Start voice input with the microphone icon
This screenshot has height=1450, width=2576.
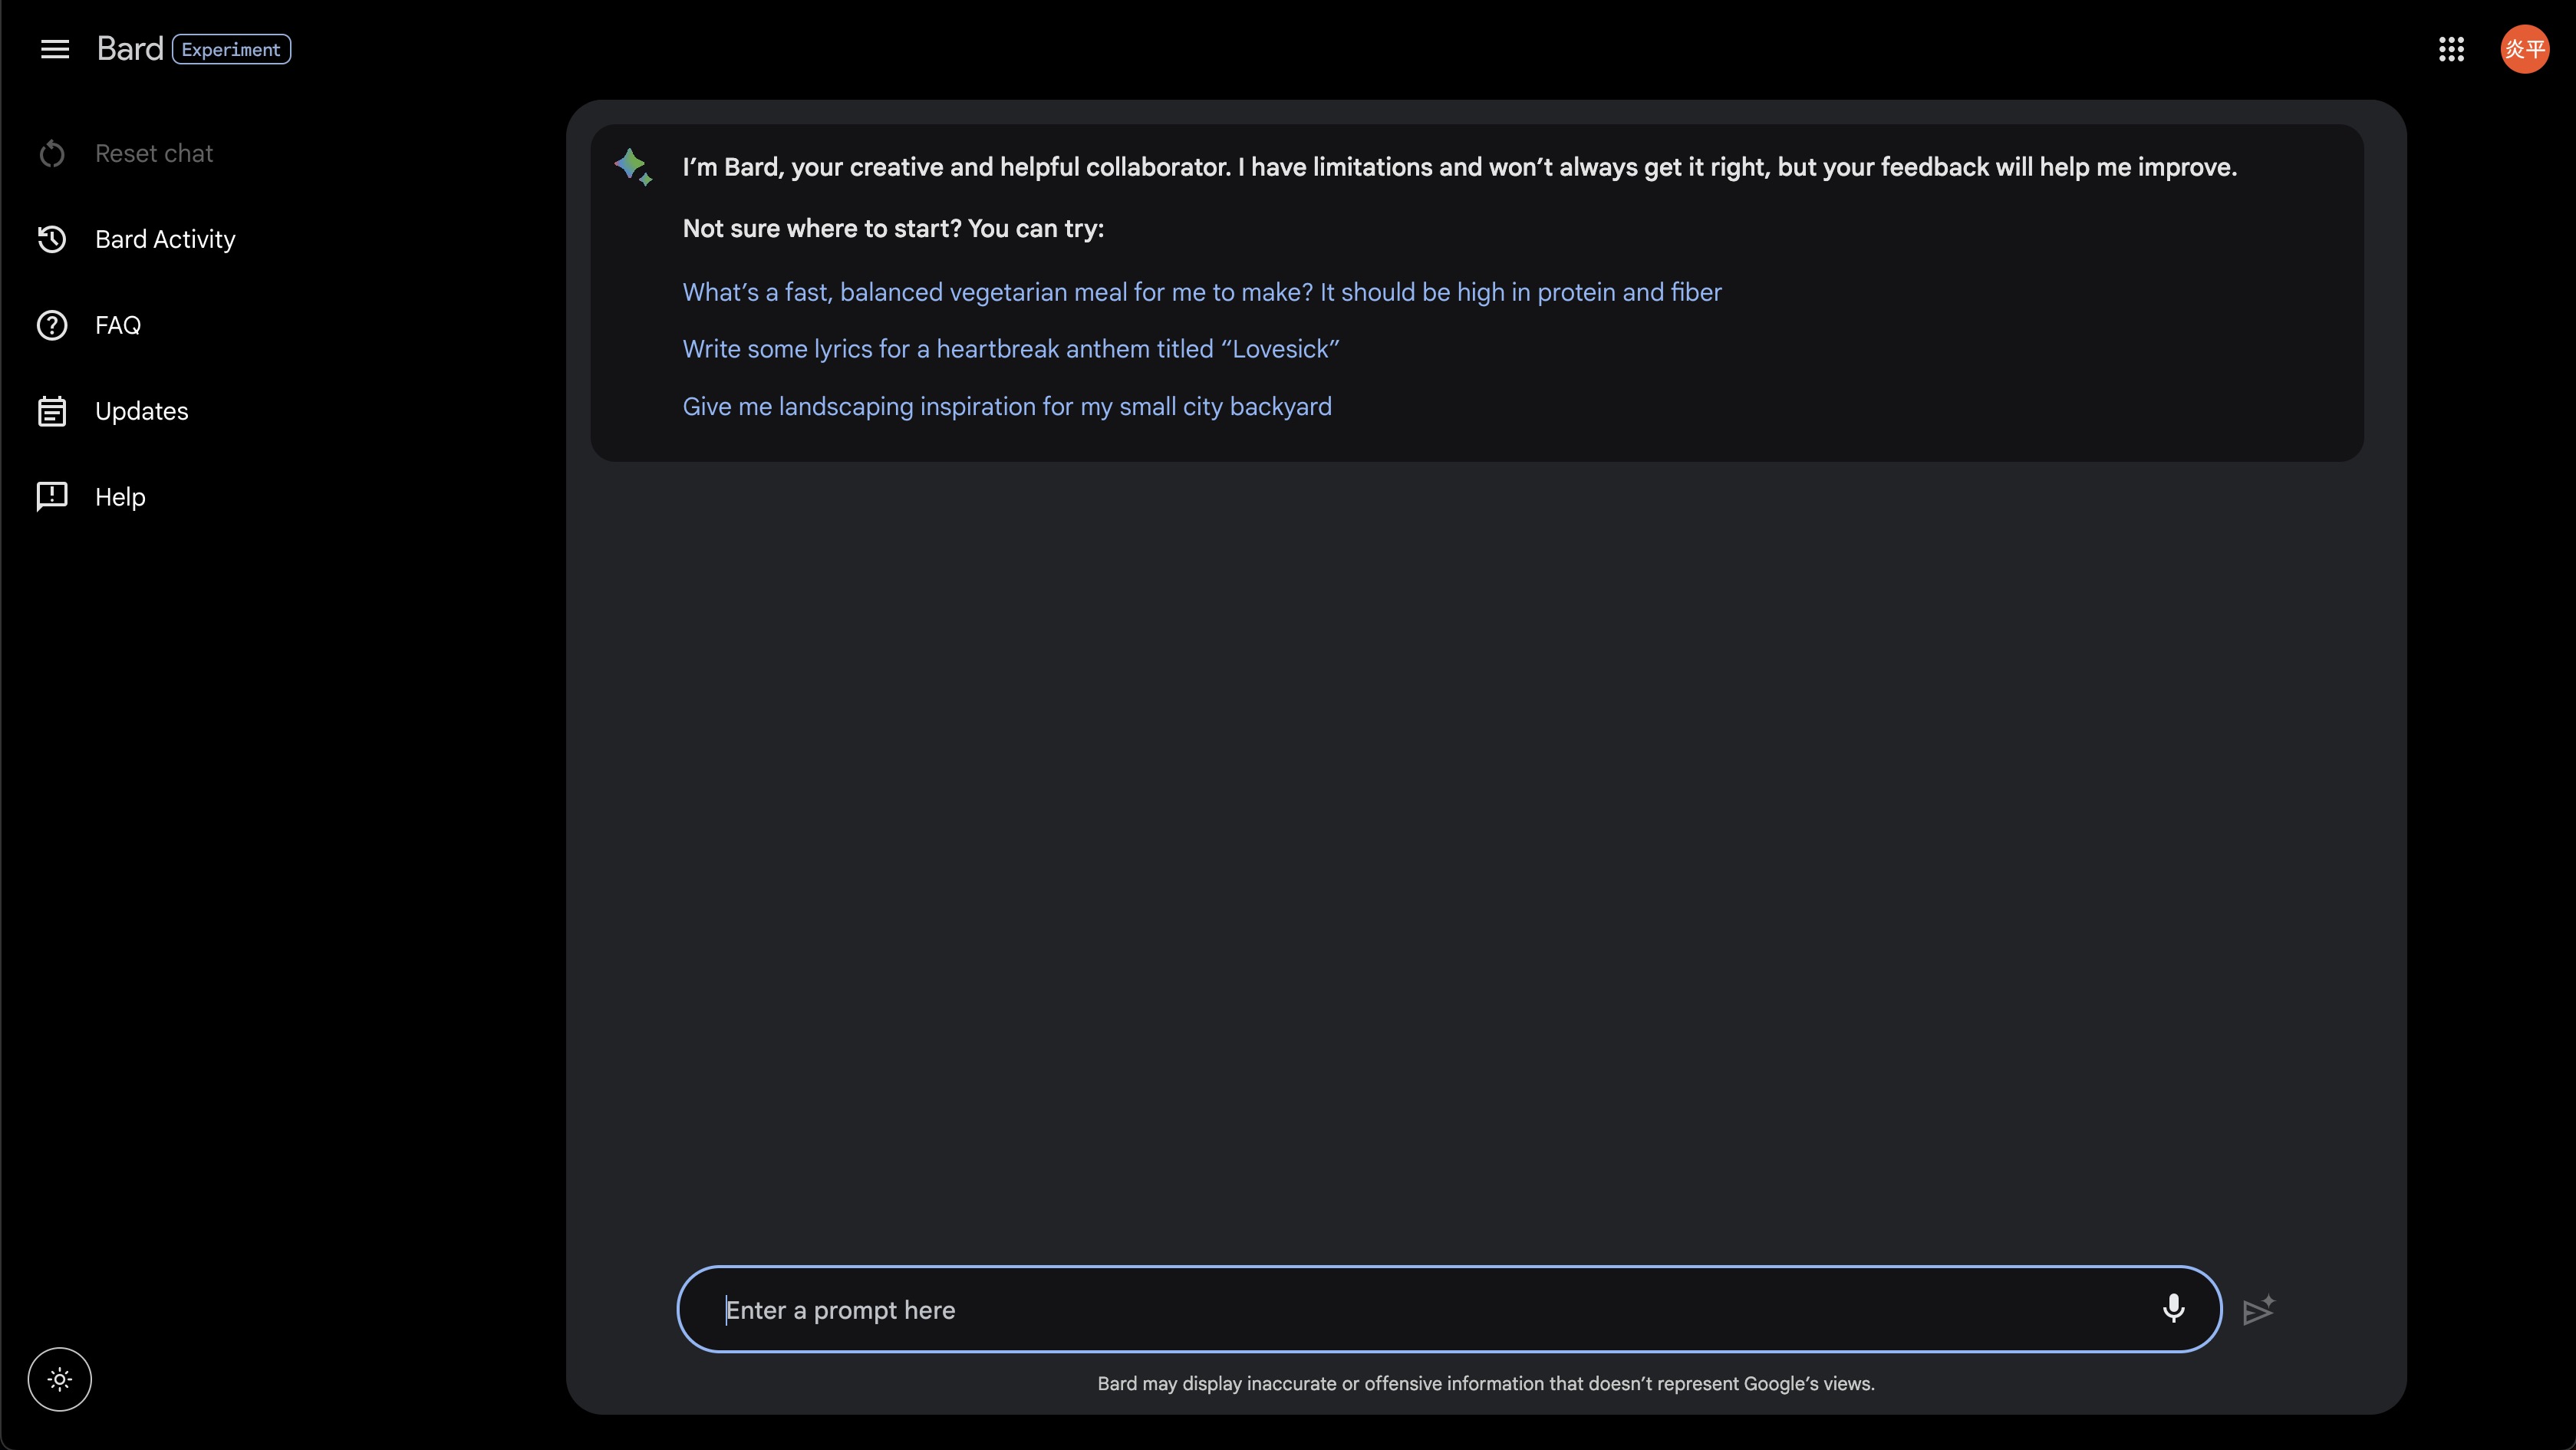(x=2173, y=1308)
